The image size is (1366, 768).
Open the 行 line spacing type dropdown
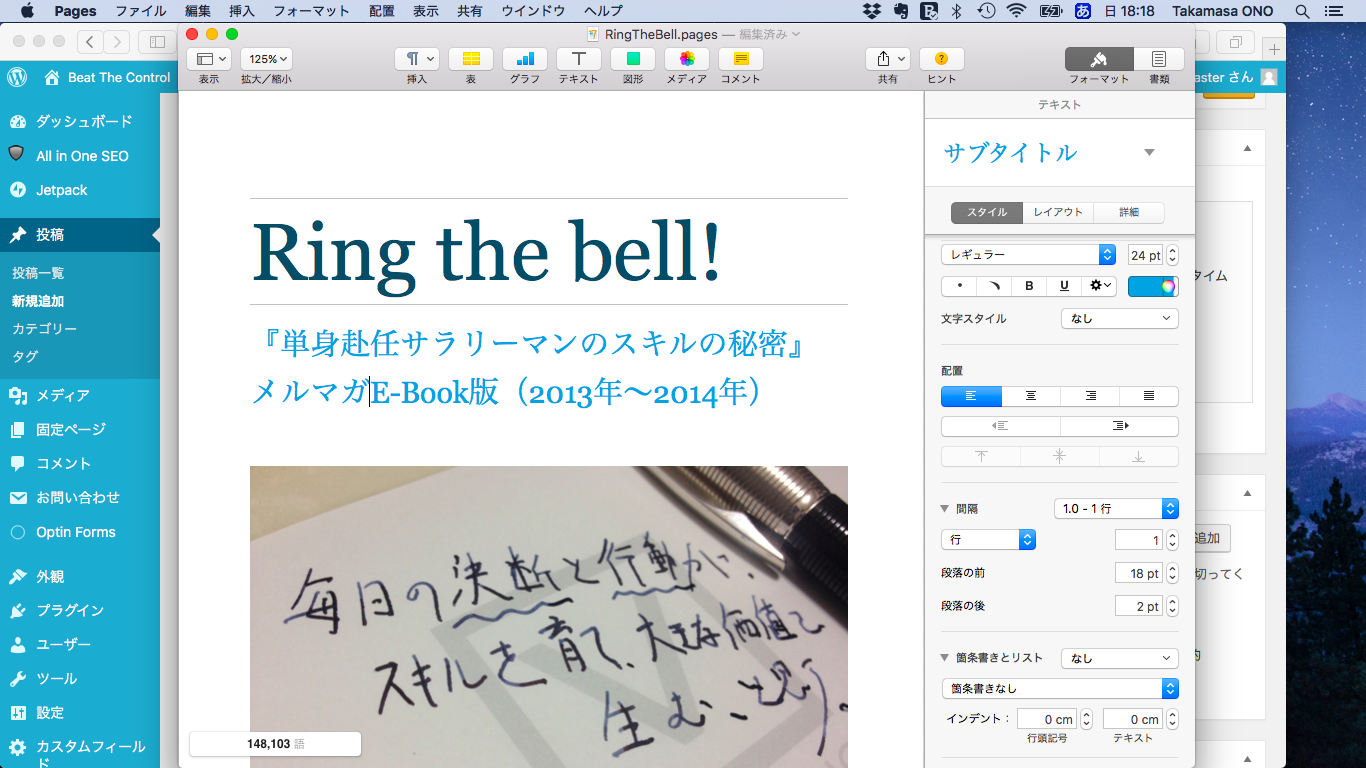[x=988, y=540]
